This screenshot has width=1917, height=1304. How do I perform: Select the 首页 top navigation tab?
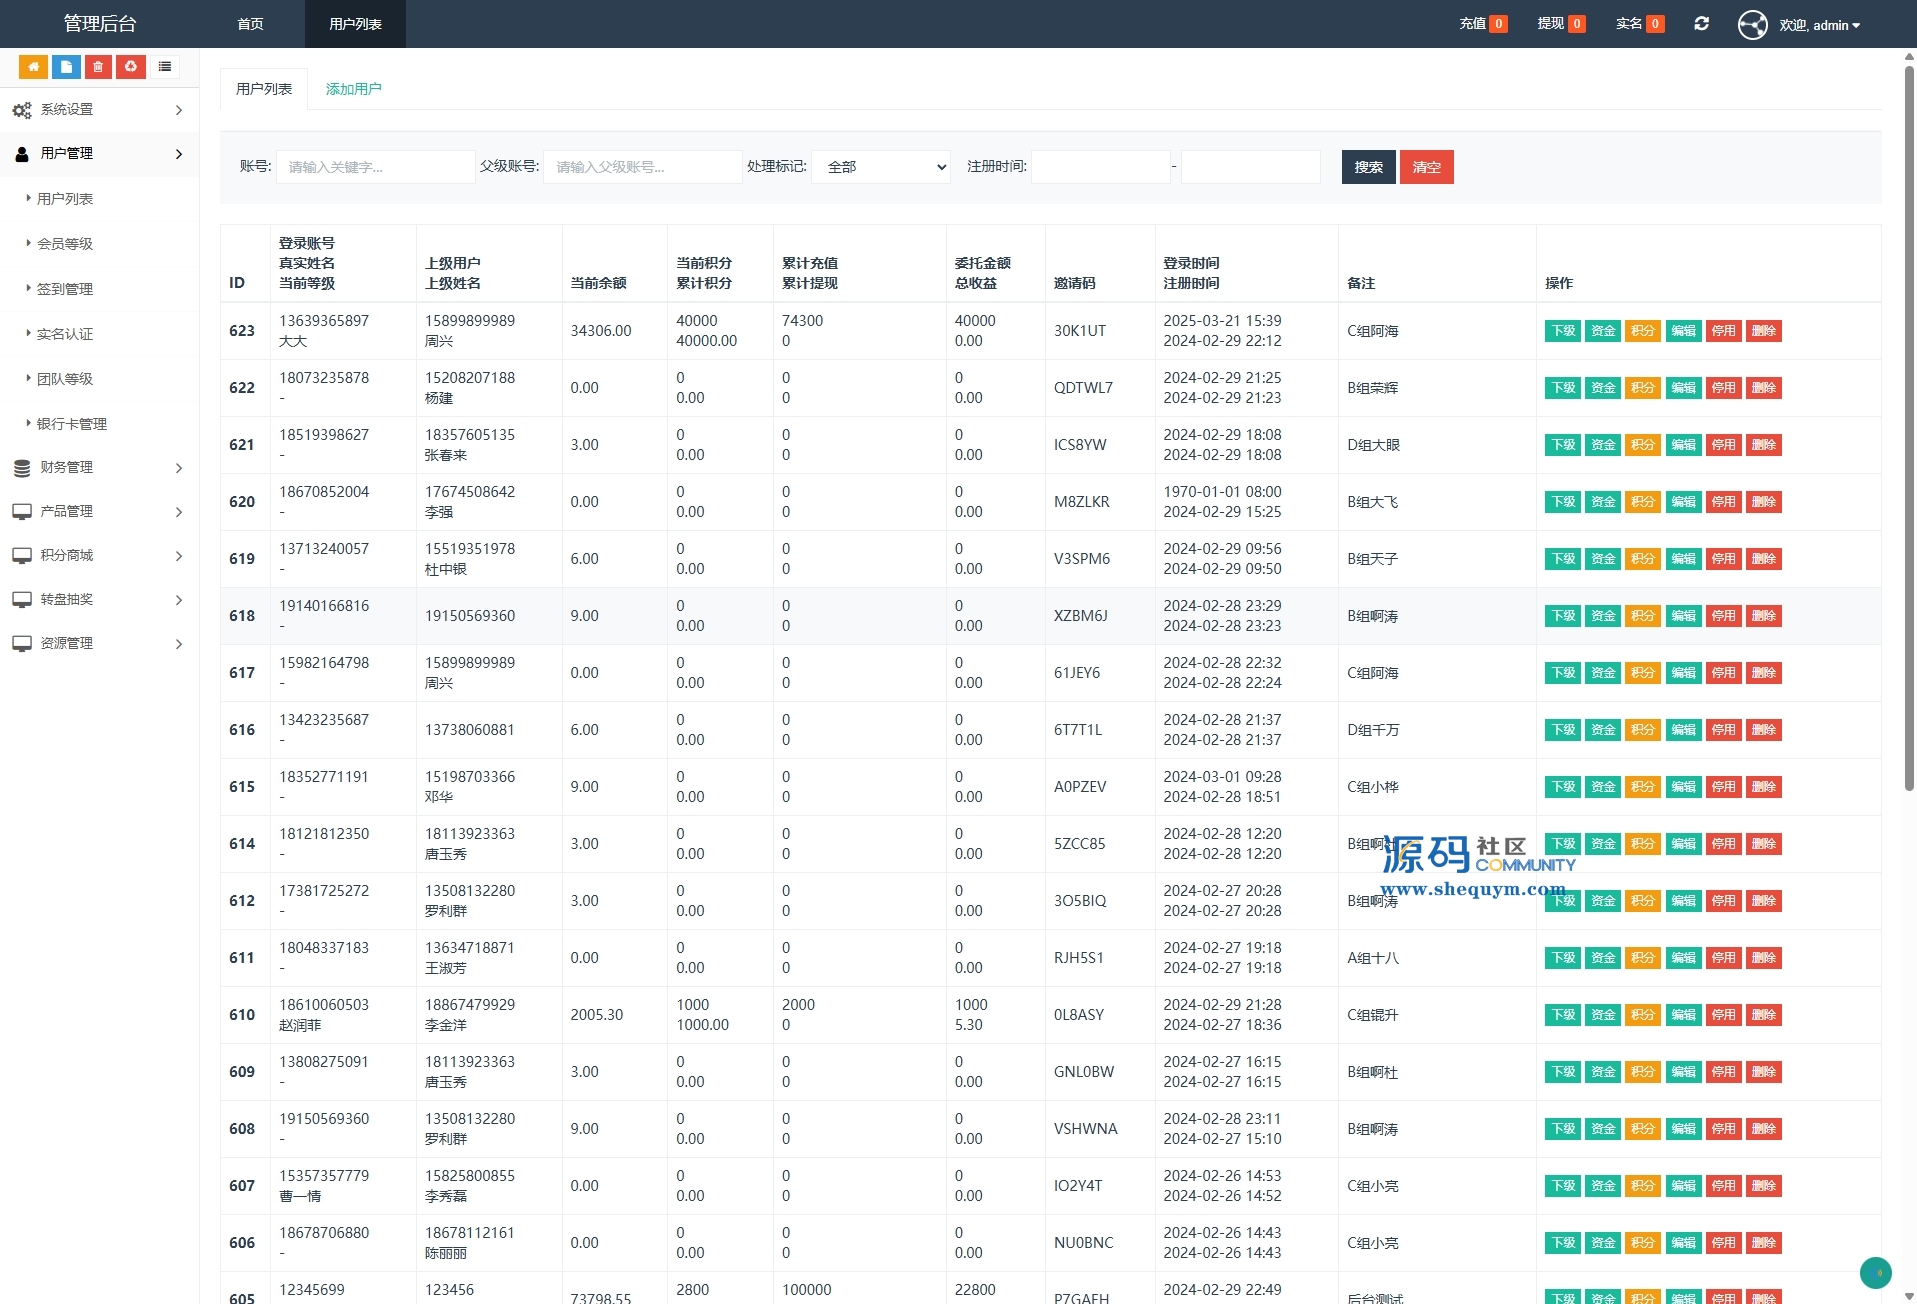tap(251, 24)
